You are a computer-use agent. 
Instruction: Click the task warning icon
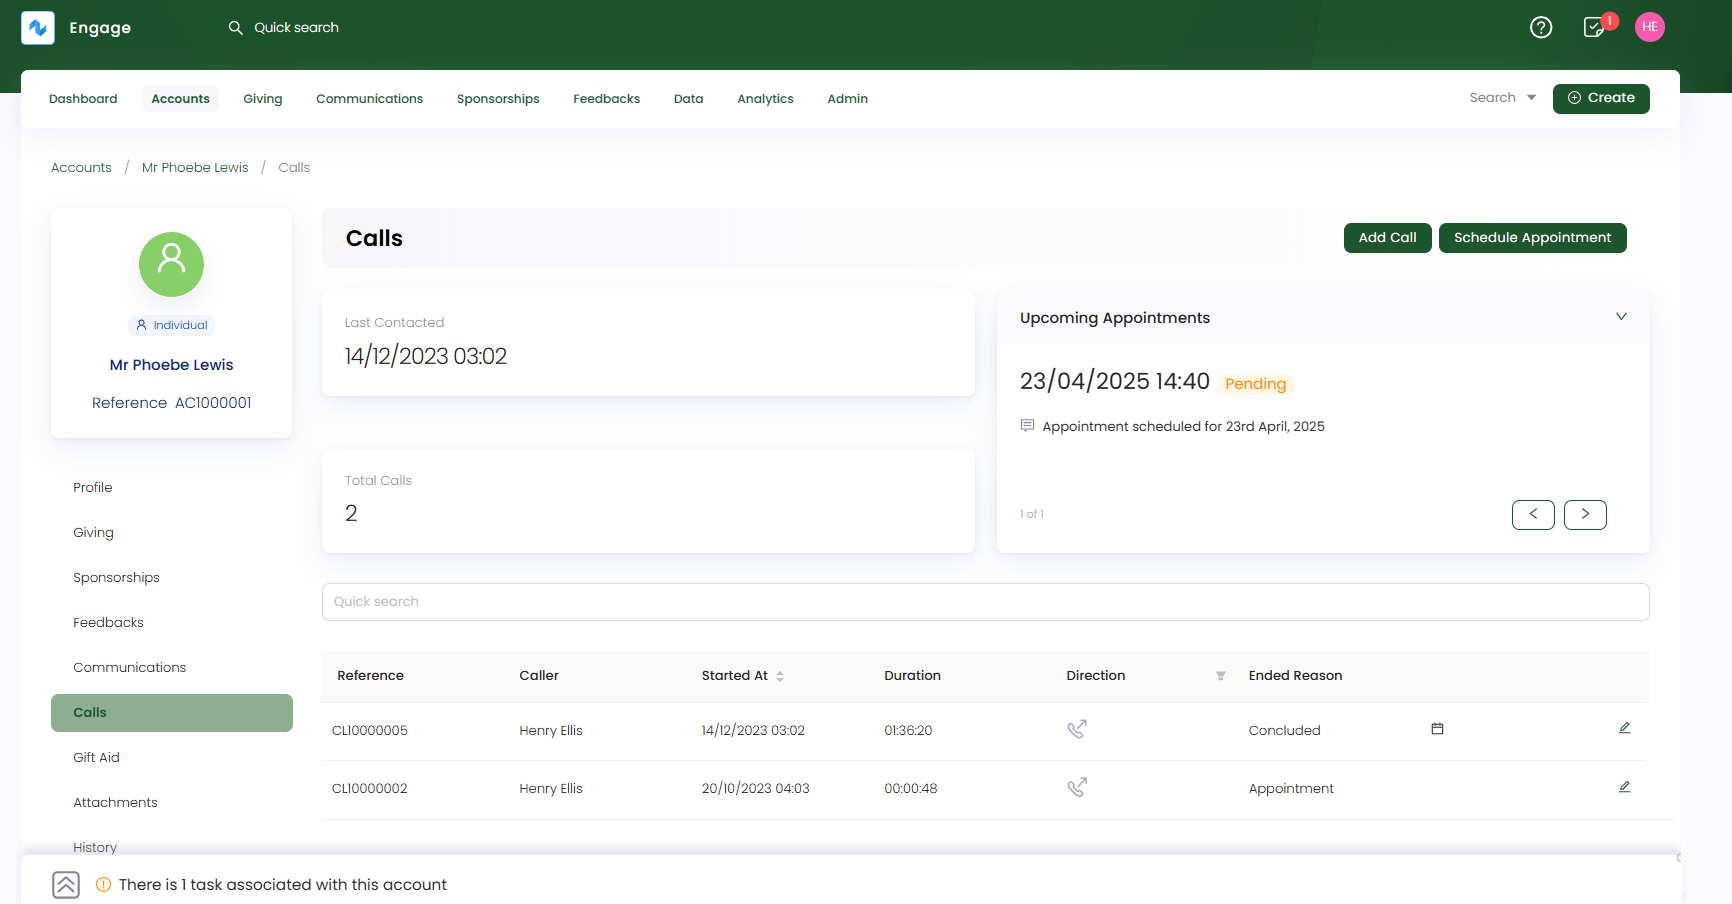[103, 885]
